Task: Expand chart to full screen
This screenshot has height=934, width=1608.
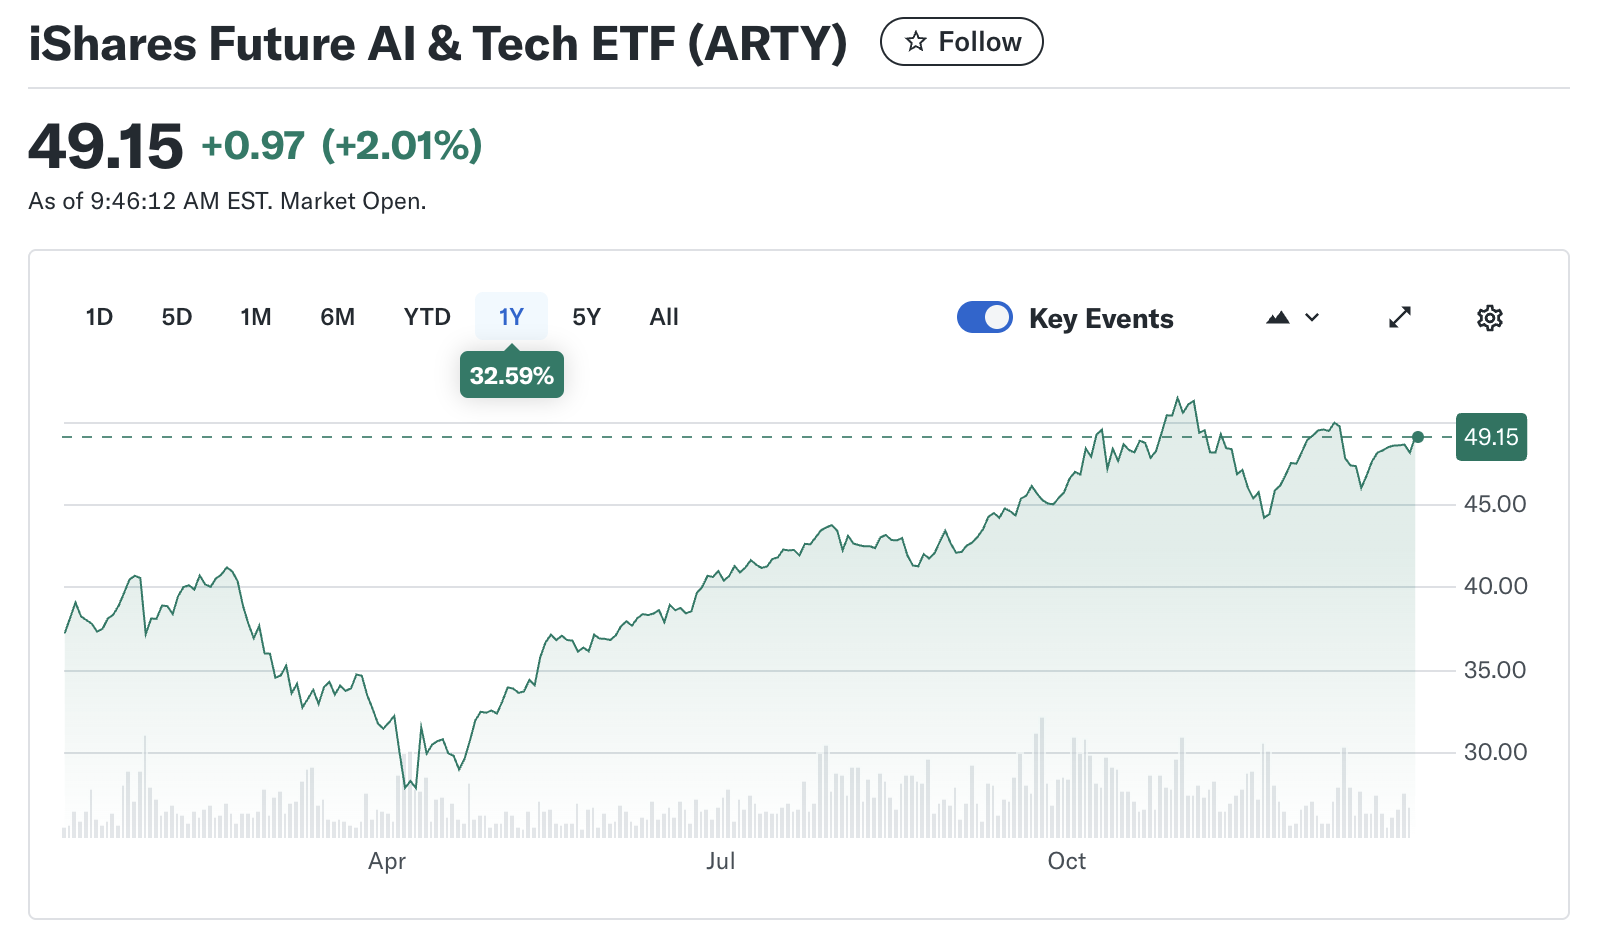Action: [x=1400, y=317]
